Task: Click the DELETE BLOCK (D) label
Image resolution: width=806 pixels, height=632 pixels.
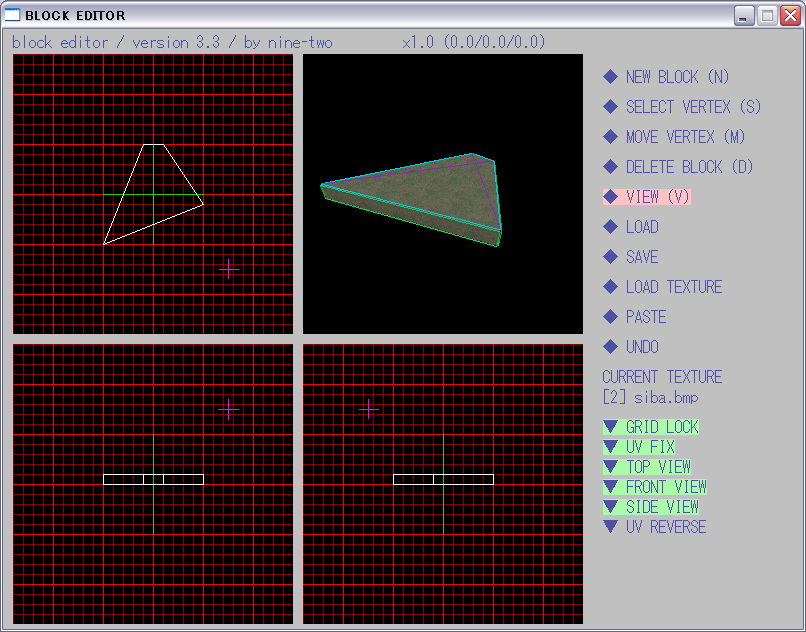Action: [689, 167]
